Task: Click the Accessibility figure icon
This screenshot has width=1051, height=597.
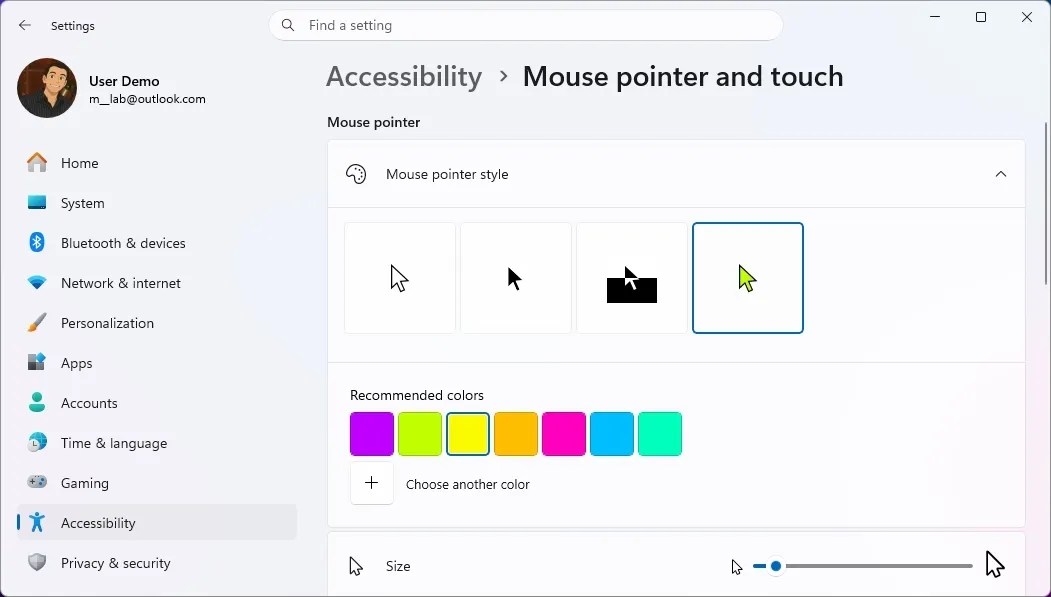Action: pyautogui.click(x=37, y=523)
